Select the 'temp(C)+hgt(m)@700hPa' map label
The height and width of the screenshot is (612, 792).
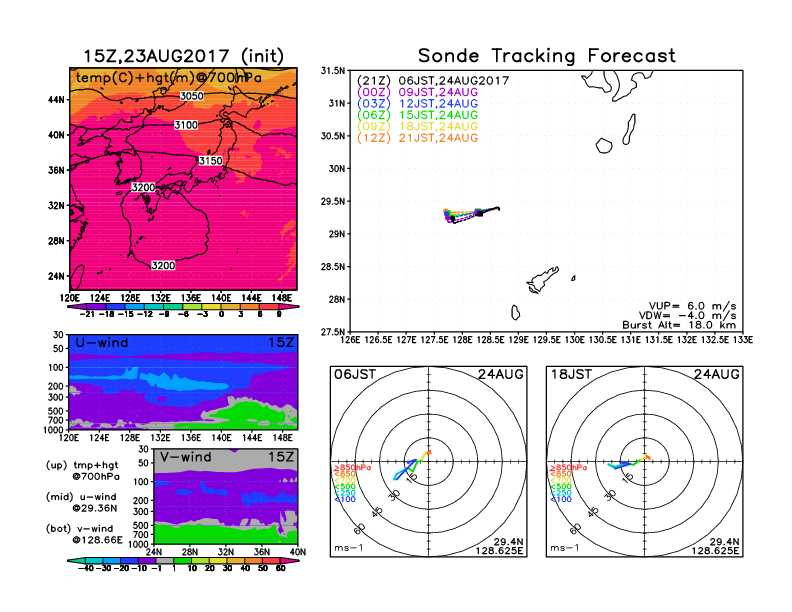[x=169, y=77]
